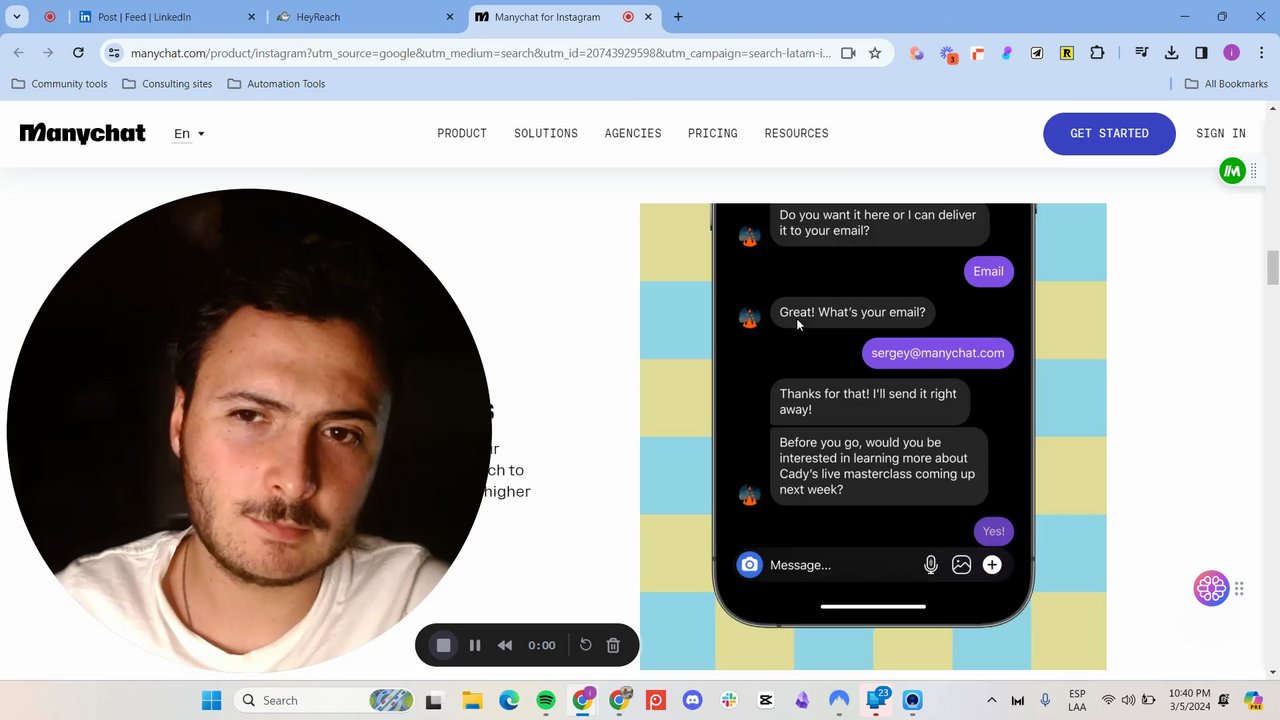The image size is (1280, 720).
Task: Open Slack from the taskbar
Action: (729, 700)
